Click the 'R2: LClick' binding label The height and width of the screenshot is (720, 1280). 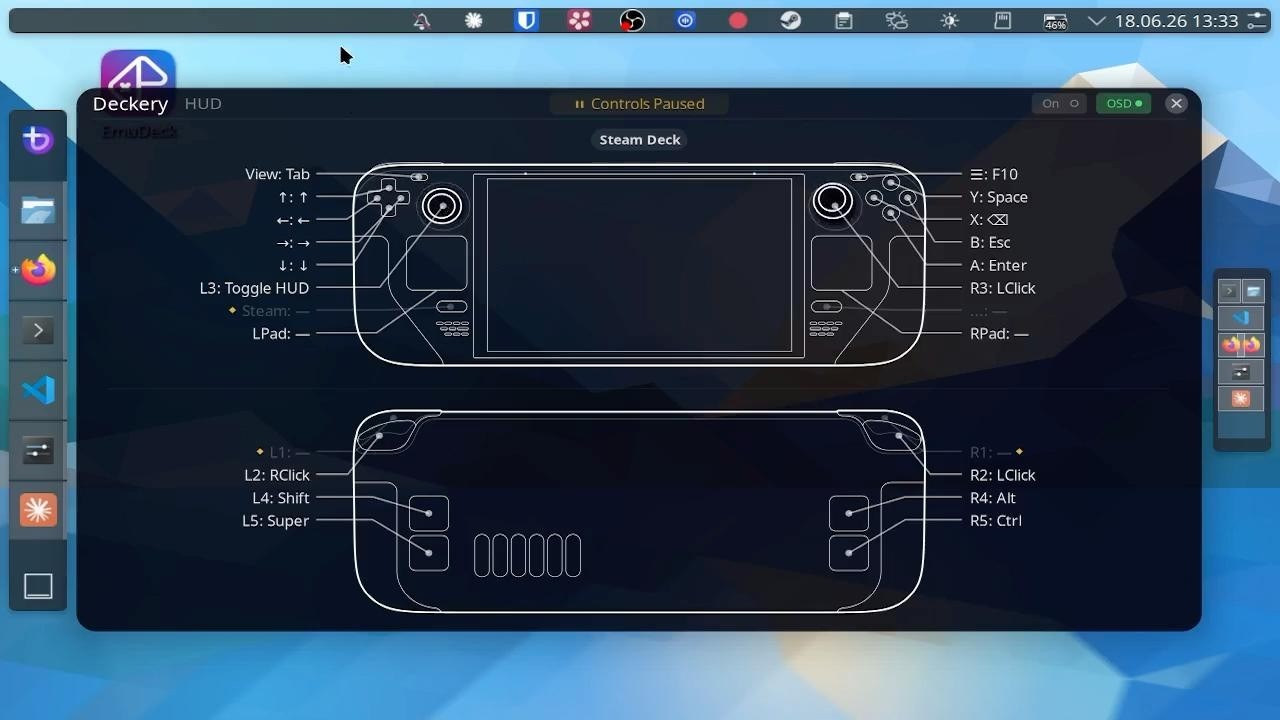(1003, 475)
